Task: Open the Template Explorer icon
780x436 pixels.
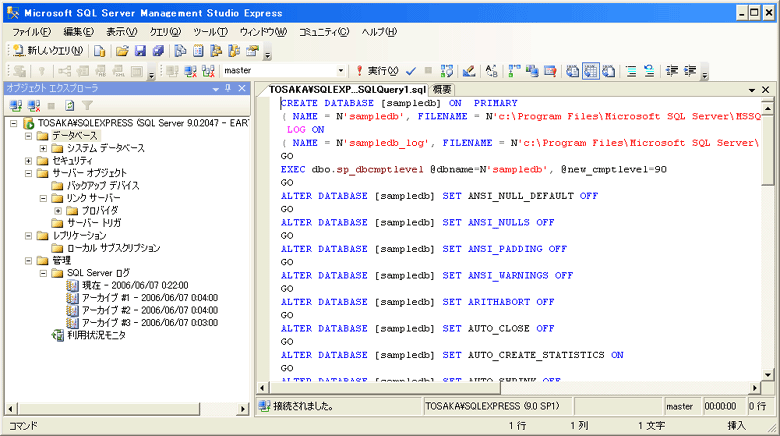Action: coord(234,51)
